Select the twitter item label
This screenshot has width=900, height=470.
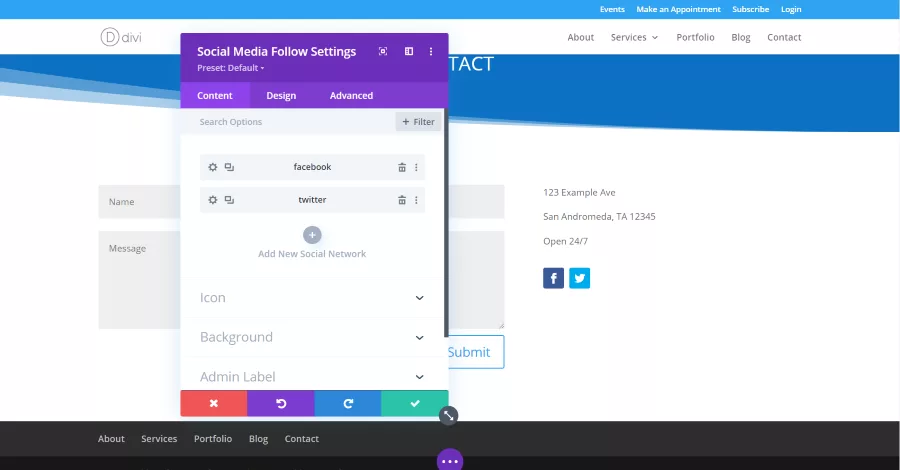coord(312,200)
